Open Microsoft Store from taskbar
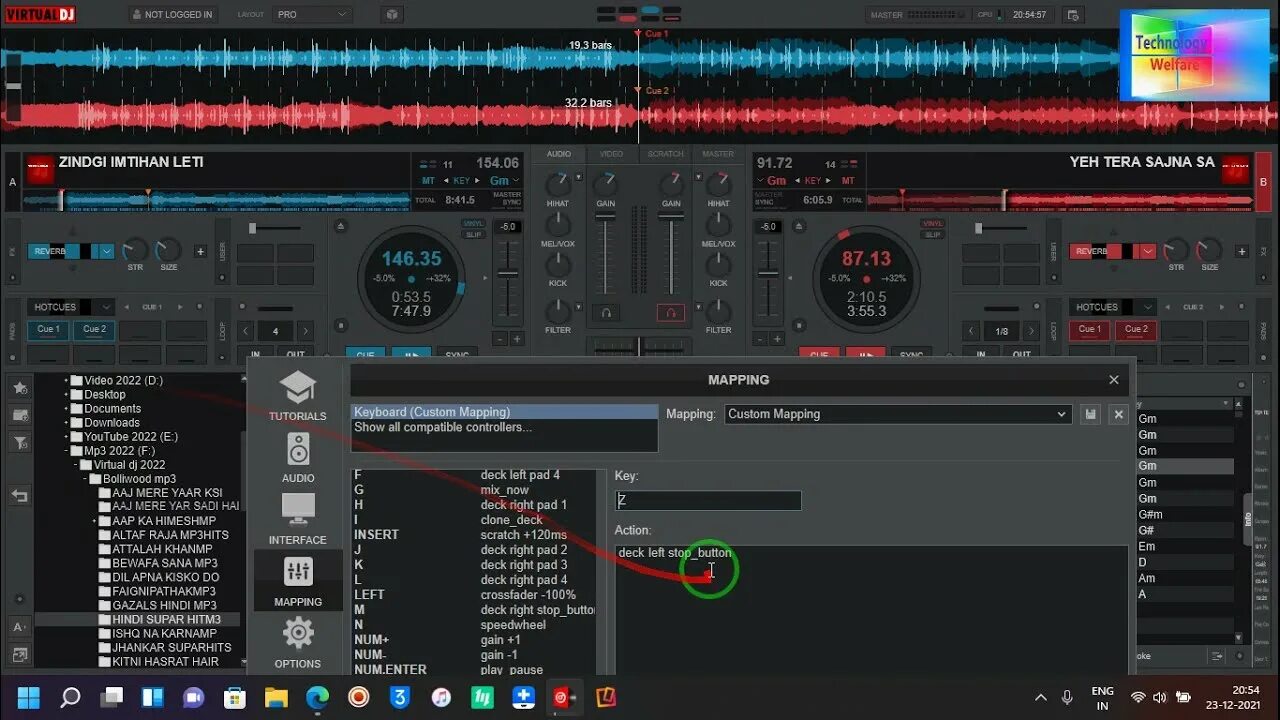 [235, 697]
